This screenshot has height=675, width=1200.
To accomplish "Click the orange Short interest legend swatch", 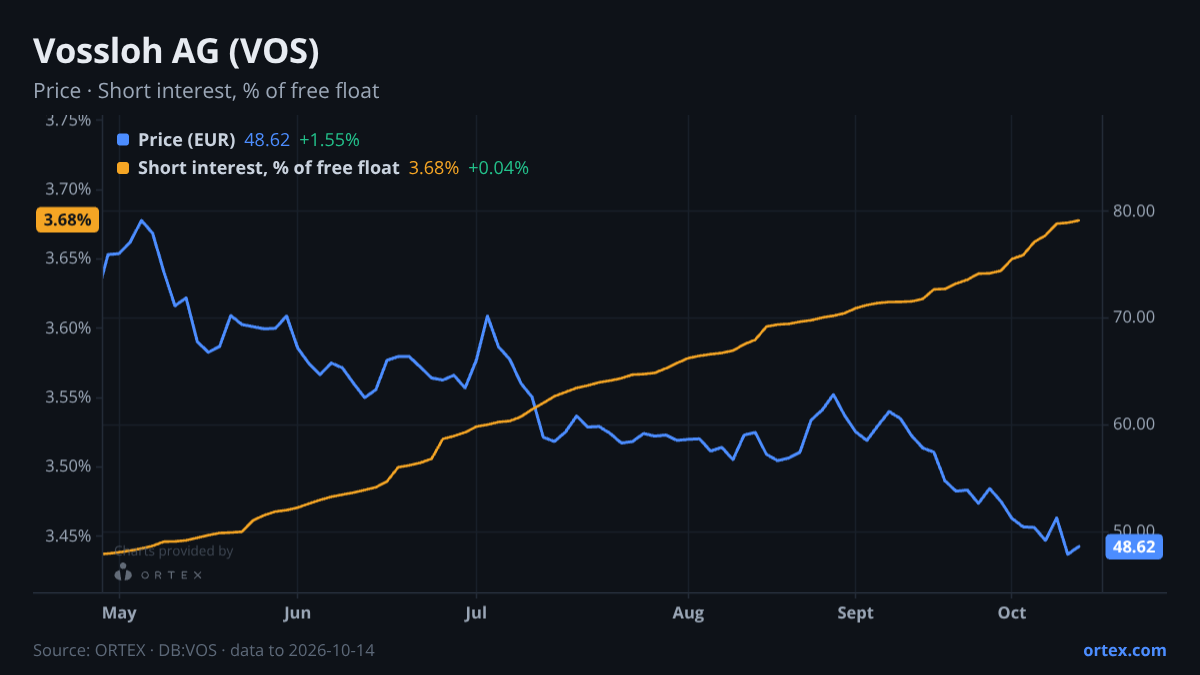I will (123, 167).
